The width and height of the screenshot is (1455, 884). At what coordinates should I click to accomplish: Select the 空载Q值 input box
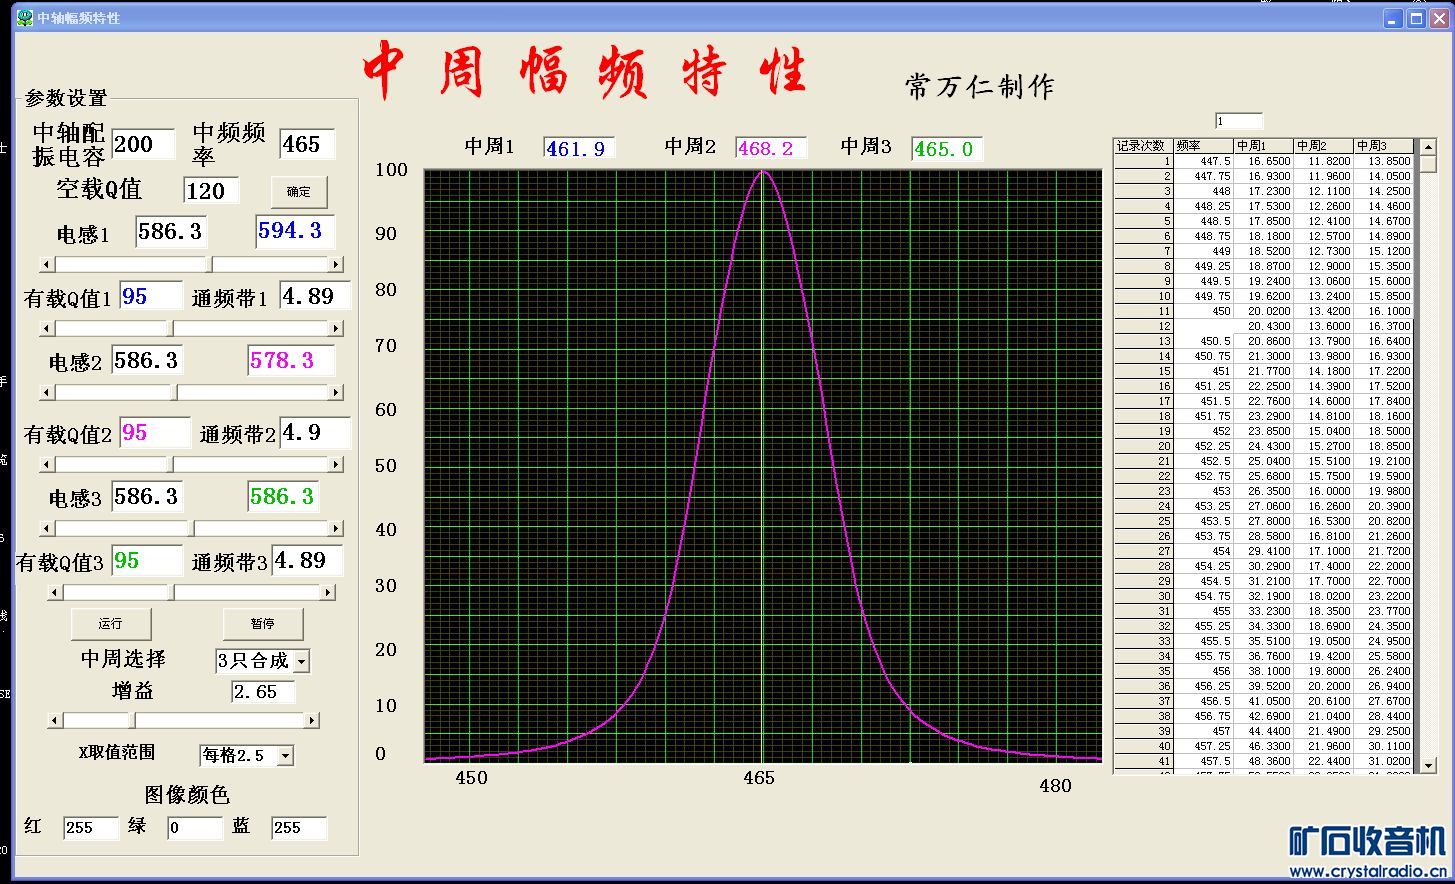pos(211,191)
